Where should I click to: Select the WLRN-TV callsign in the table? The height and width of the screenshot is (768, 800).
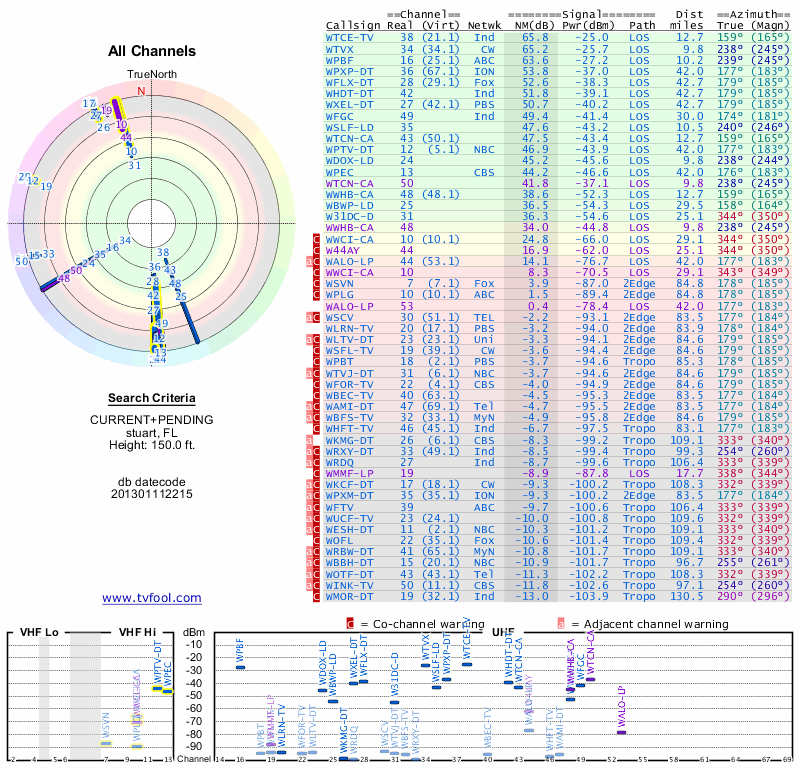[349, 329]
